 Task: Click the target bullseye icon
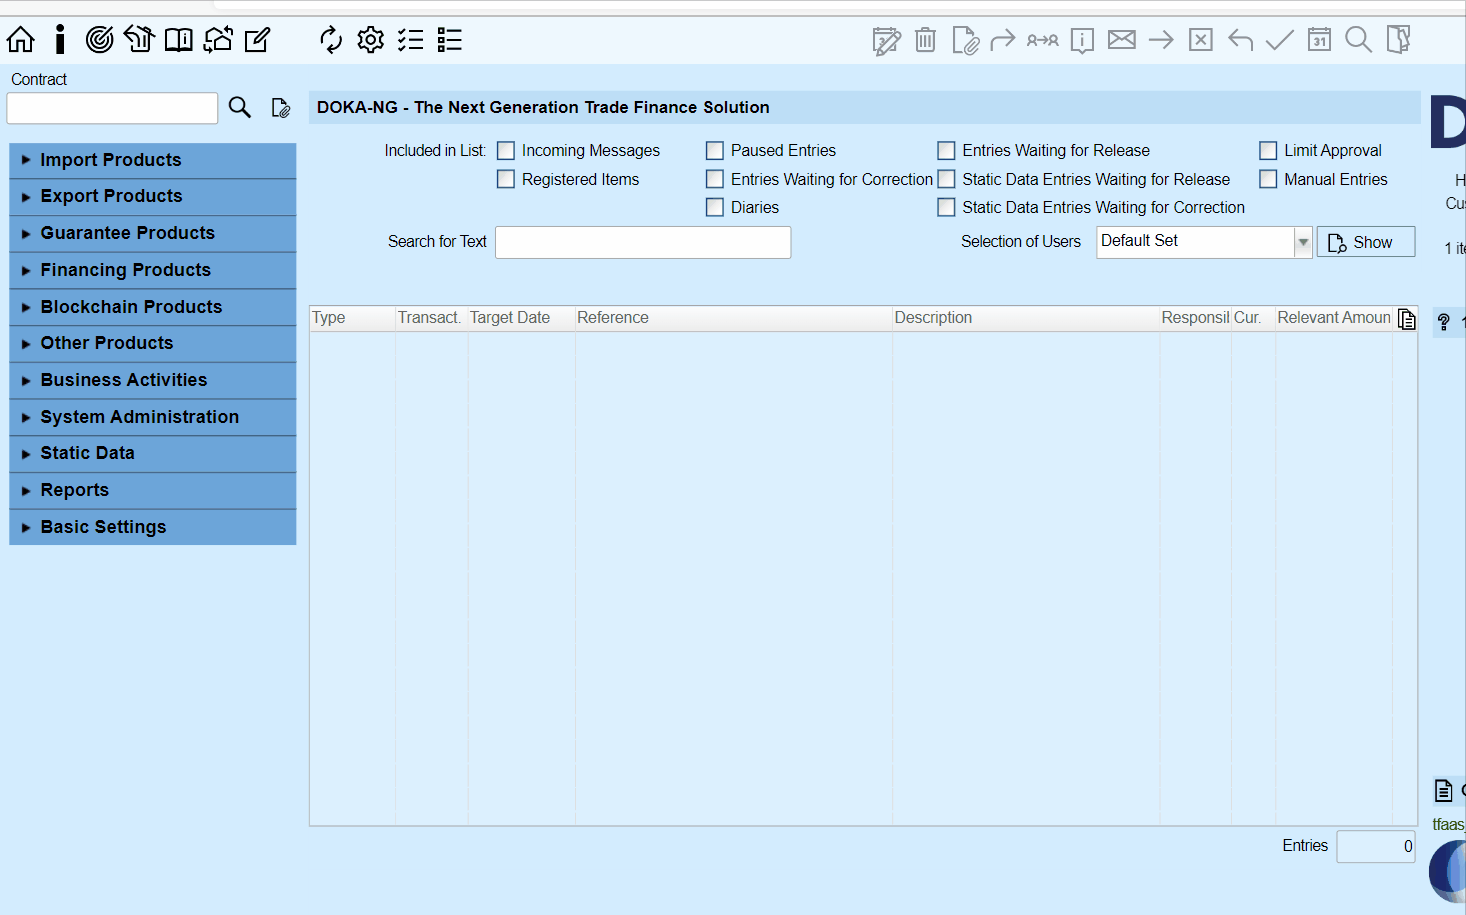coord(99,40)
